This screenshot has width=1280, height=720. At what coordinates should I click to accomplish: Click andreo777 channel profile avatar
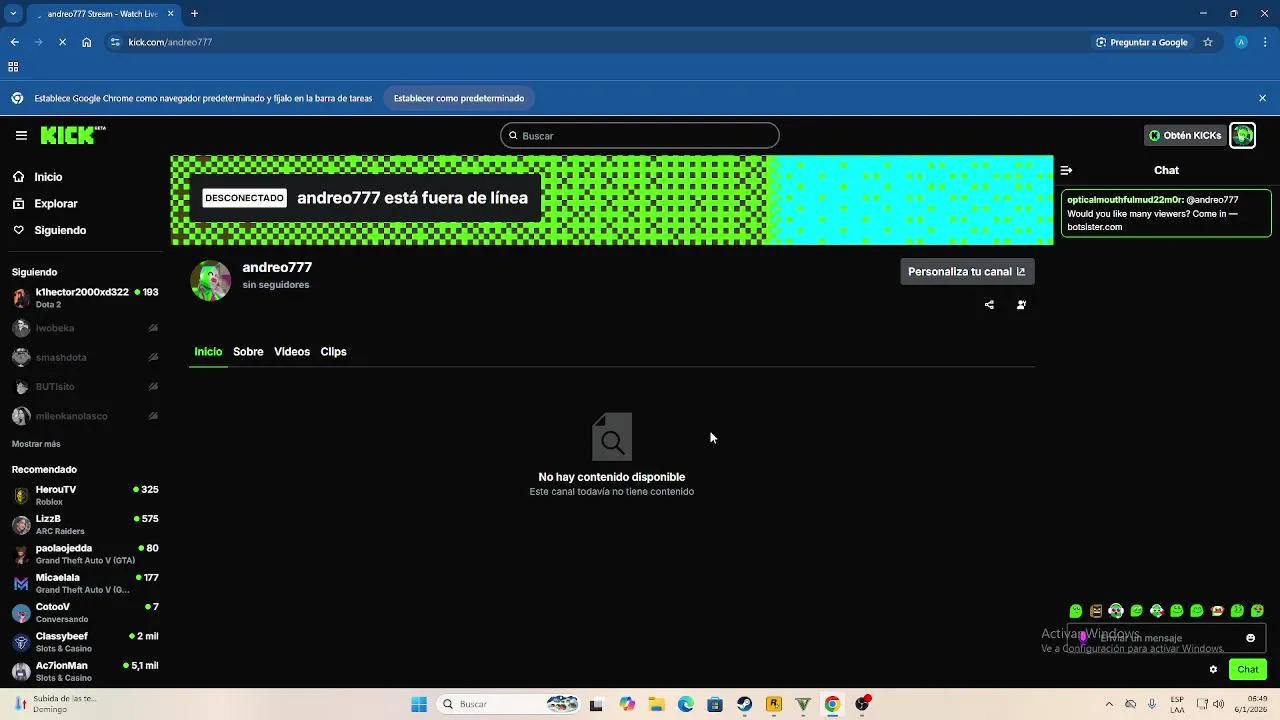point(211,281)
